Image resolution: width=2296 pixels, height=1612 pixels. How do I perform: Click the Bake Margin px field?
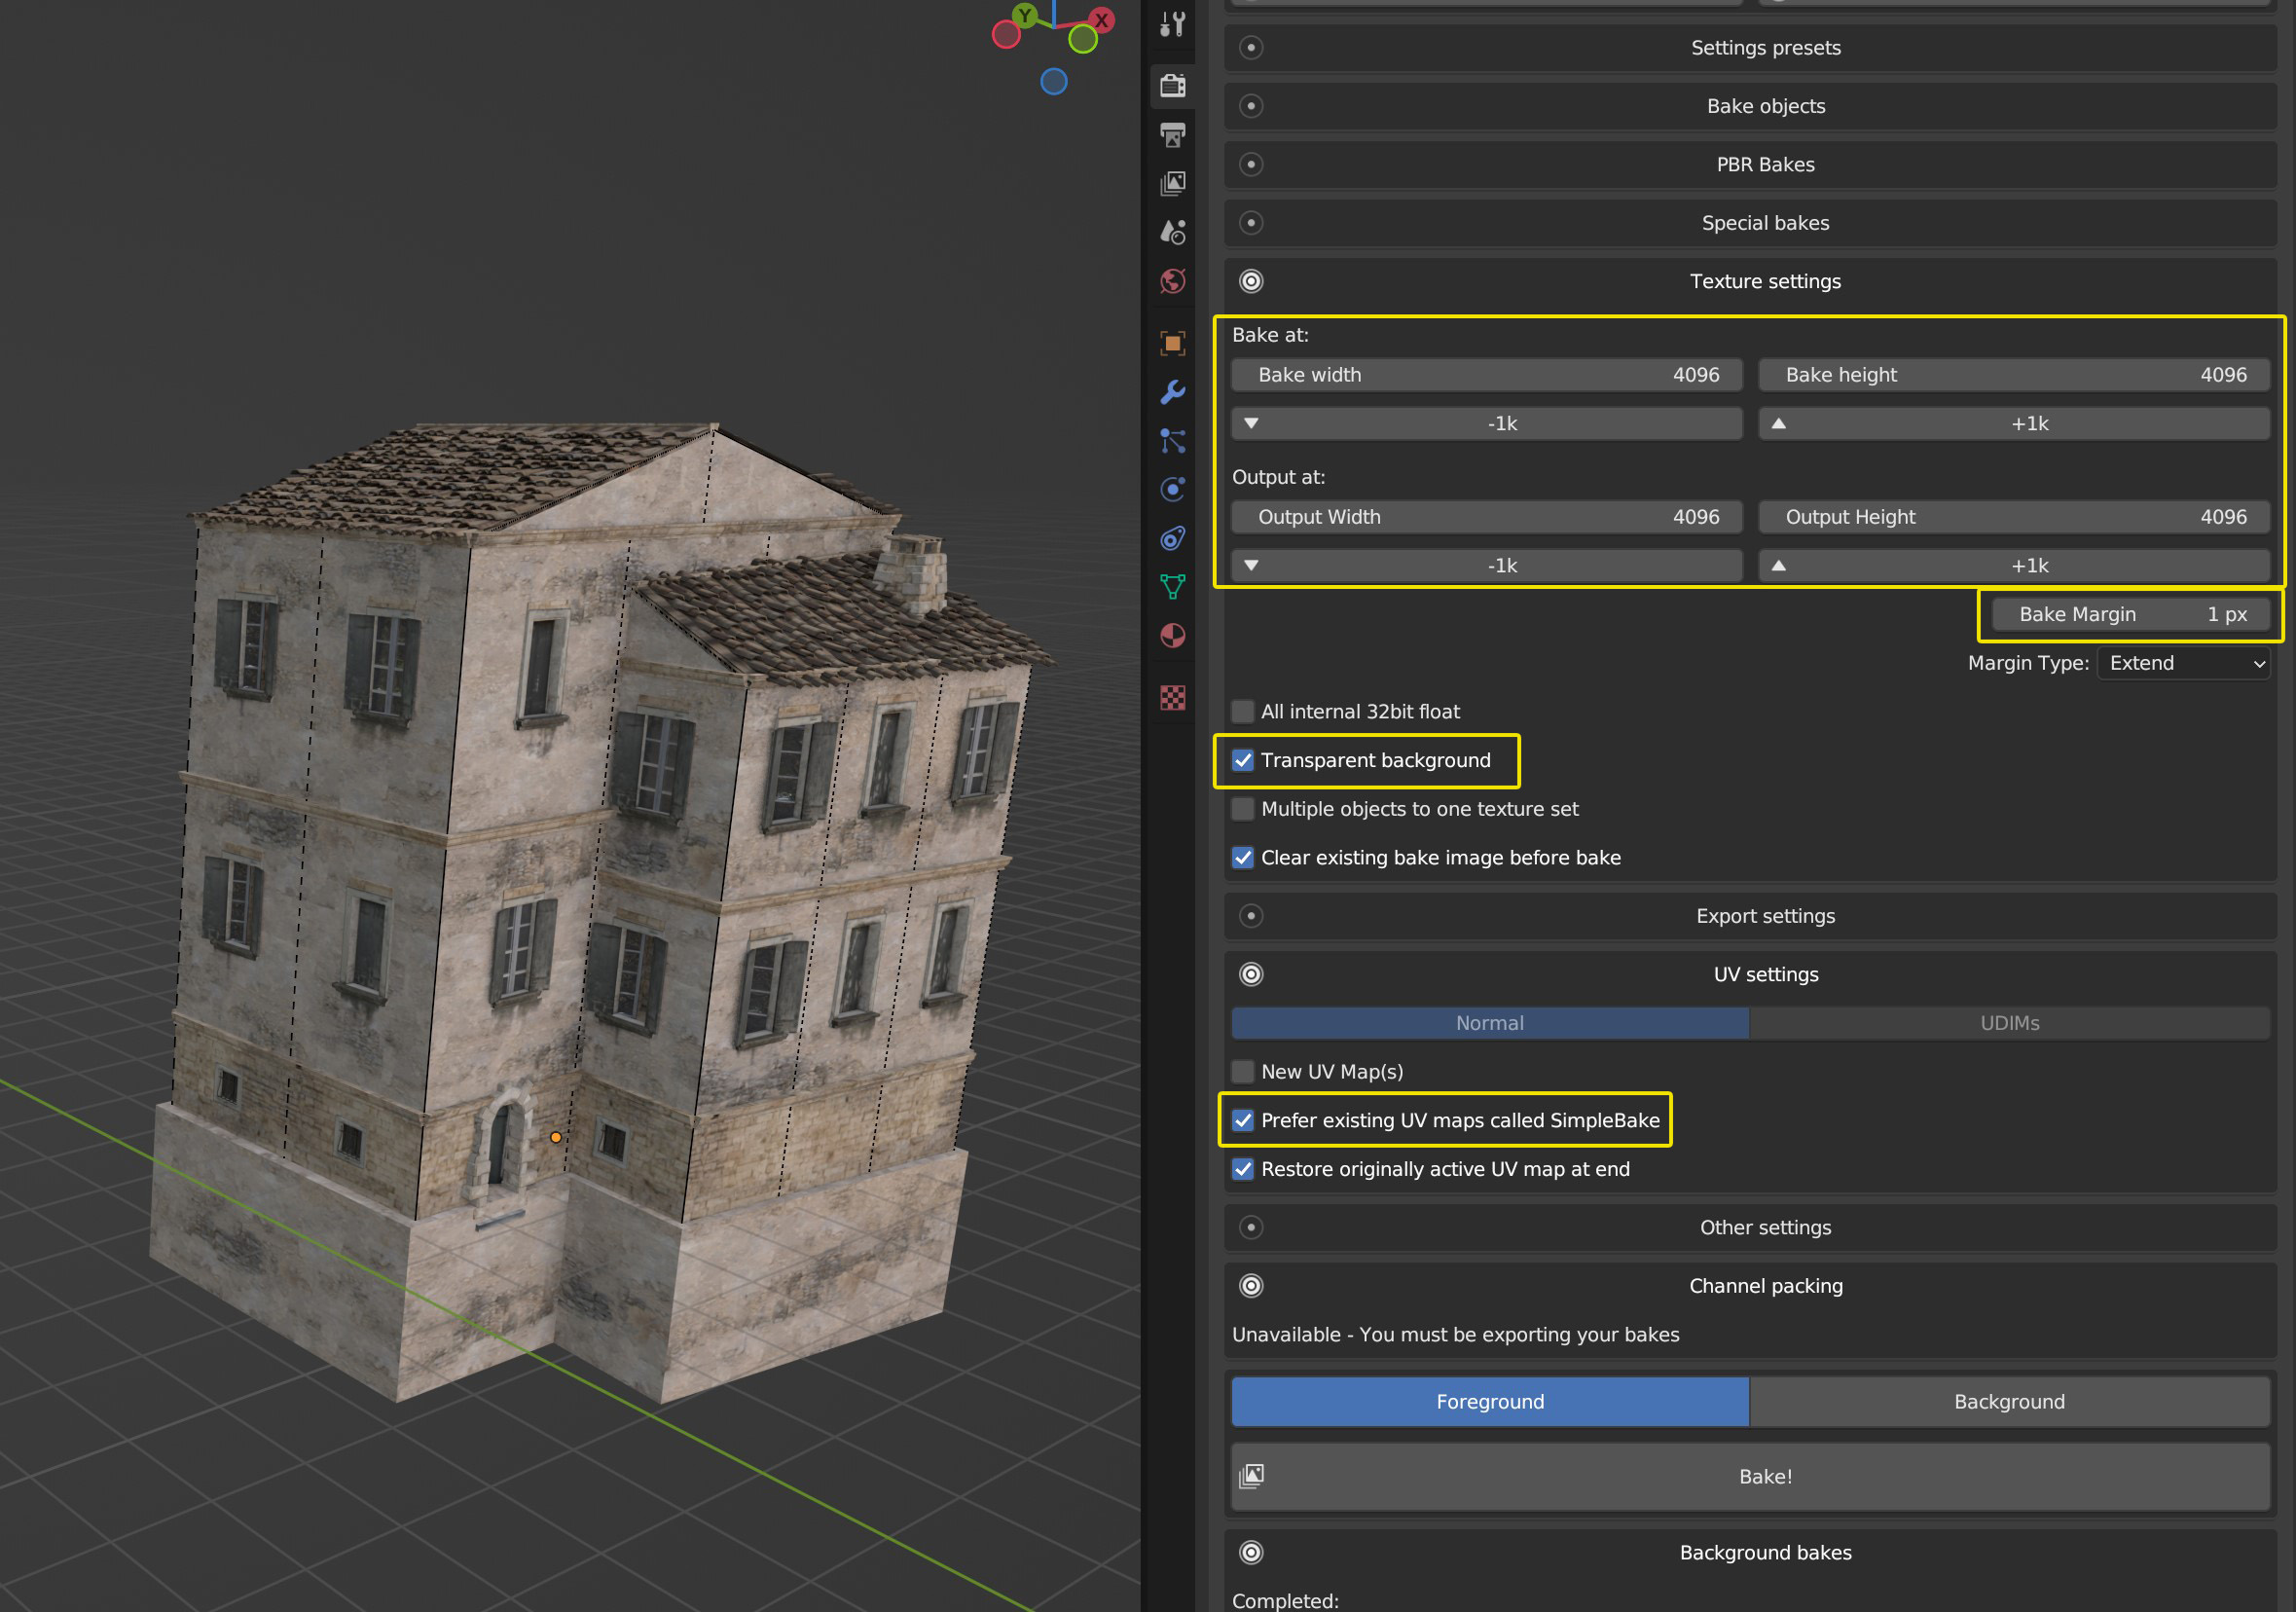click(x=2131, y=614)
